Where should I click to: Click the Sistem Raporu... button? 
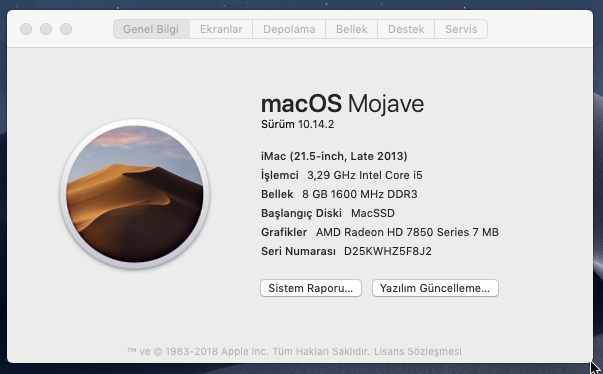tap(311, 288)
